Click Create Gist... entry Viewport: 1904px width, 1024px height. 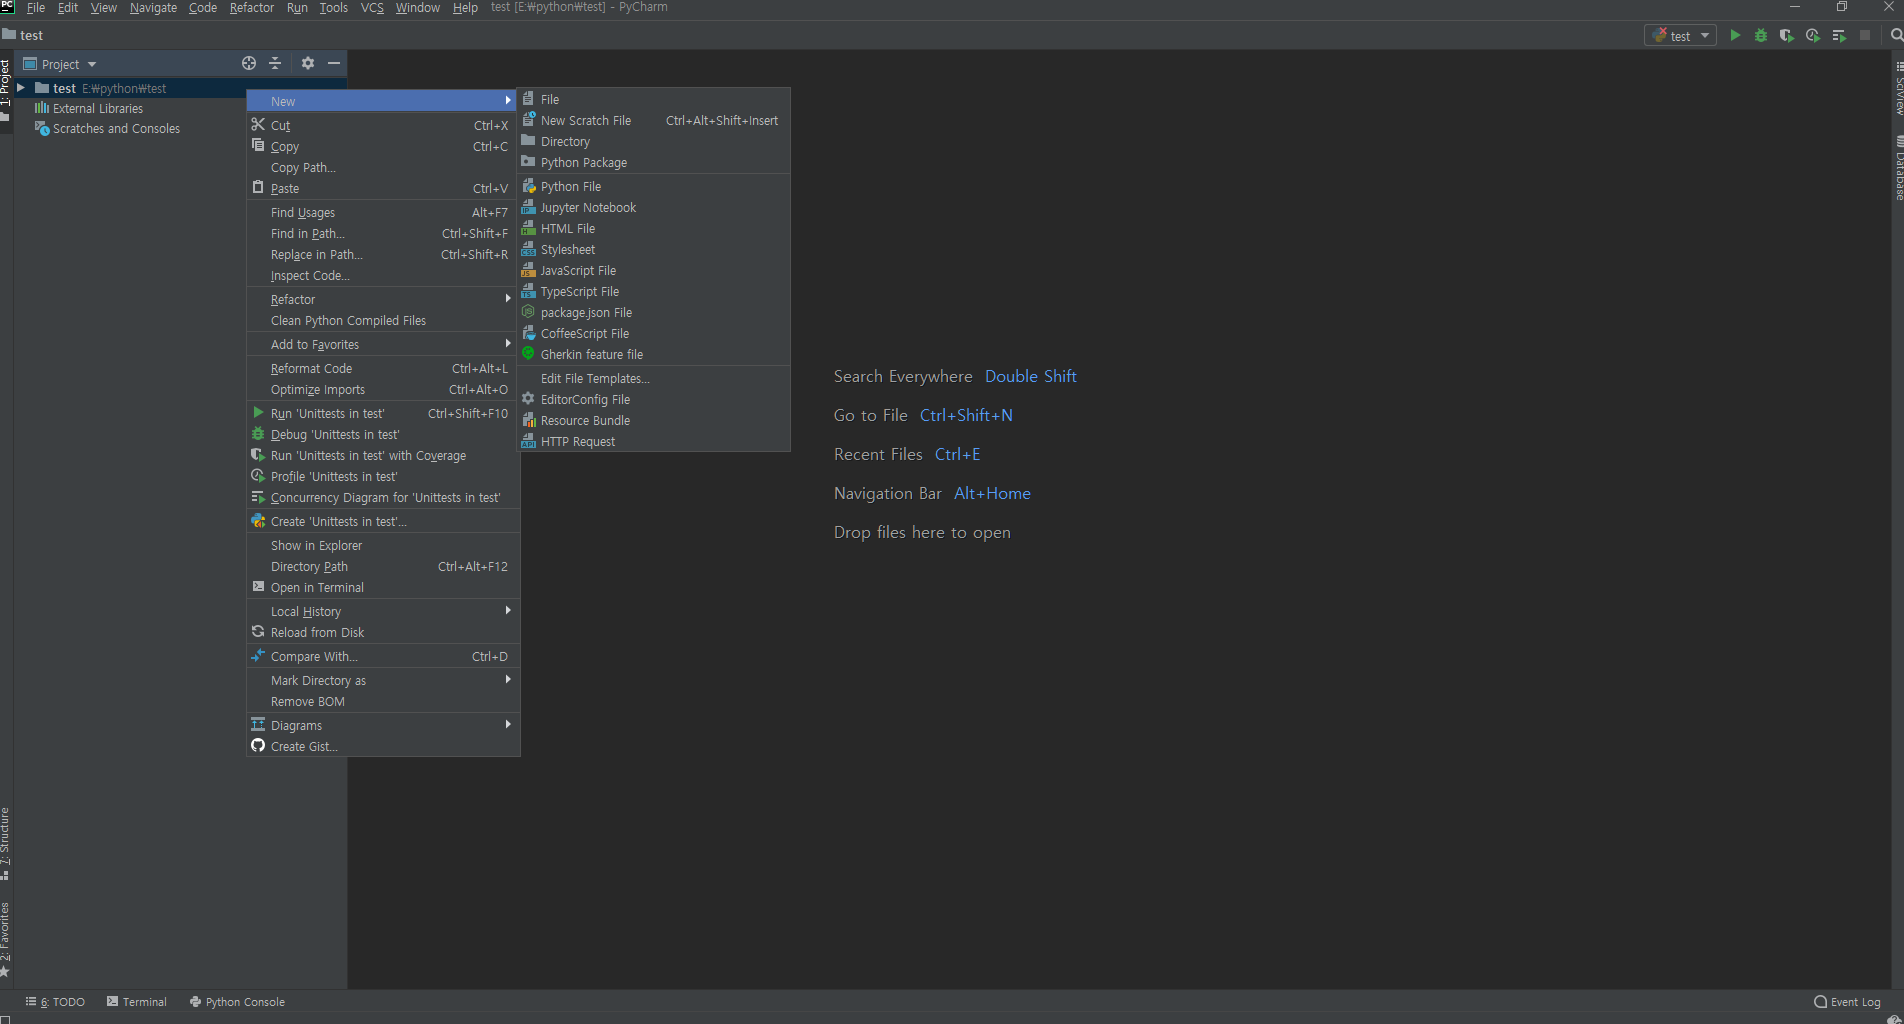[x=383, y=746]
